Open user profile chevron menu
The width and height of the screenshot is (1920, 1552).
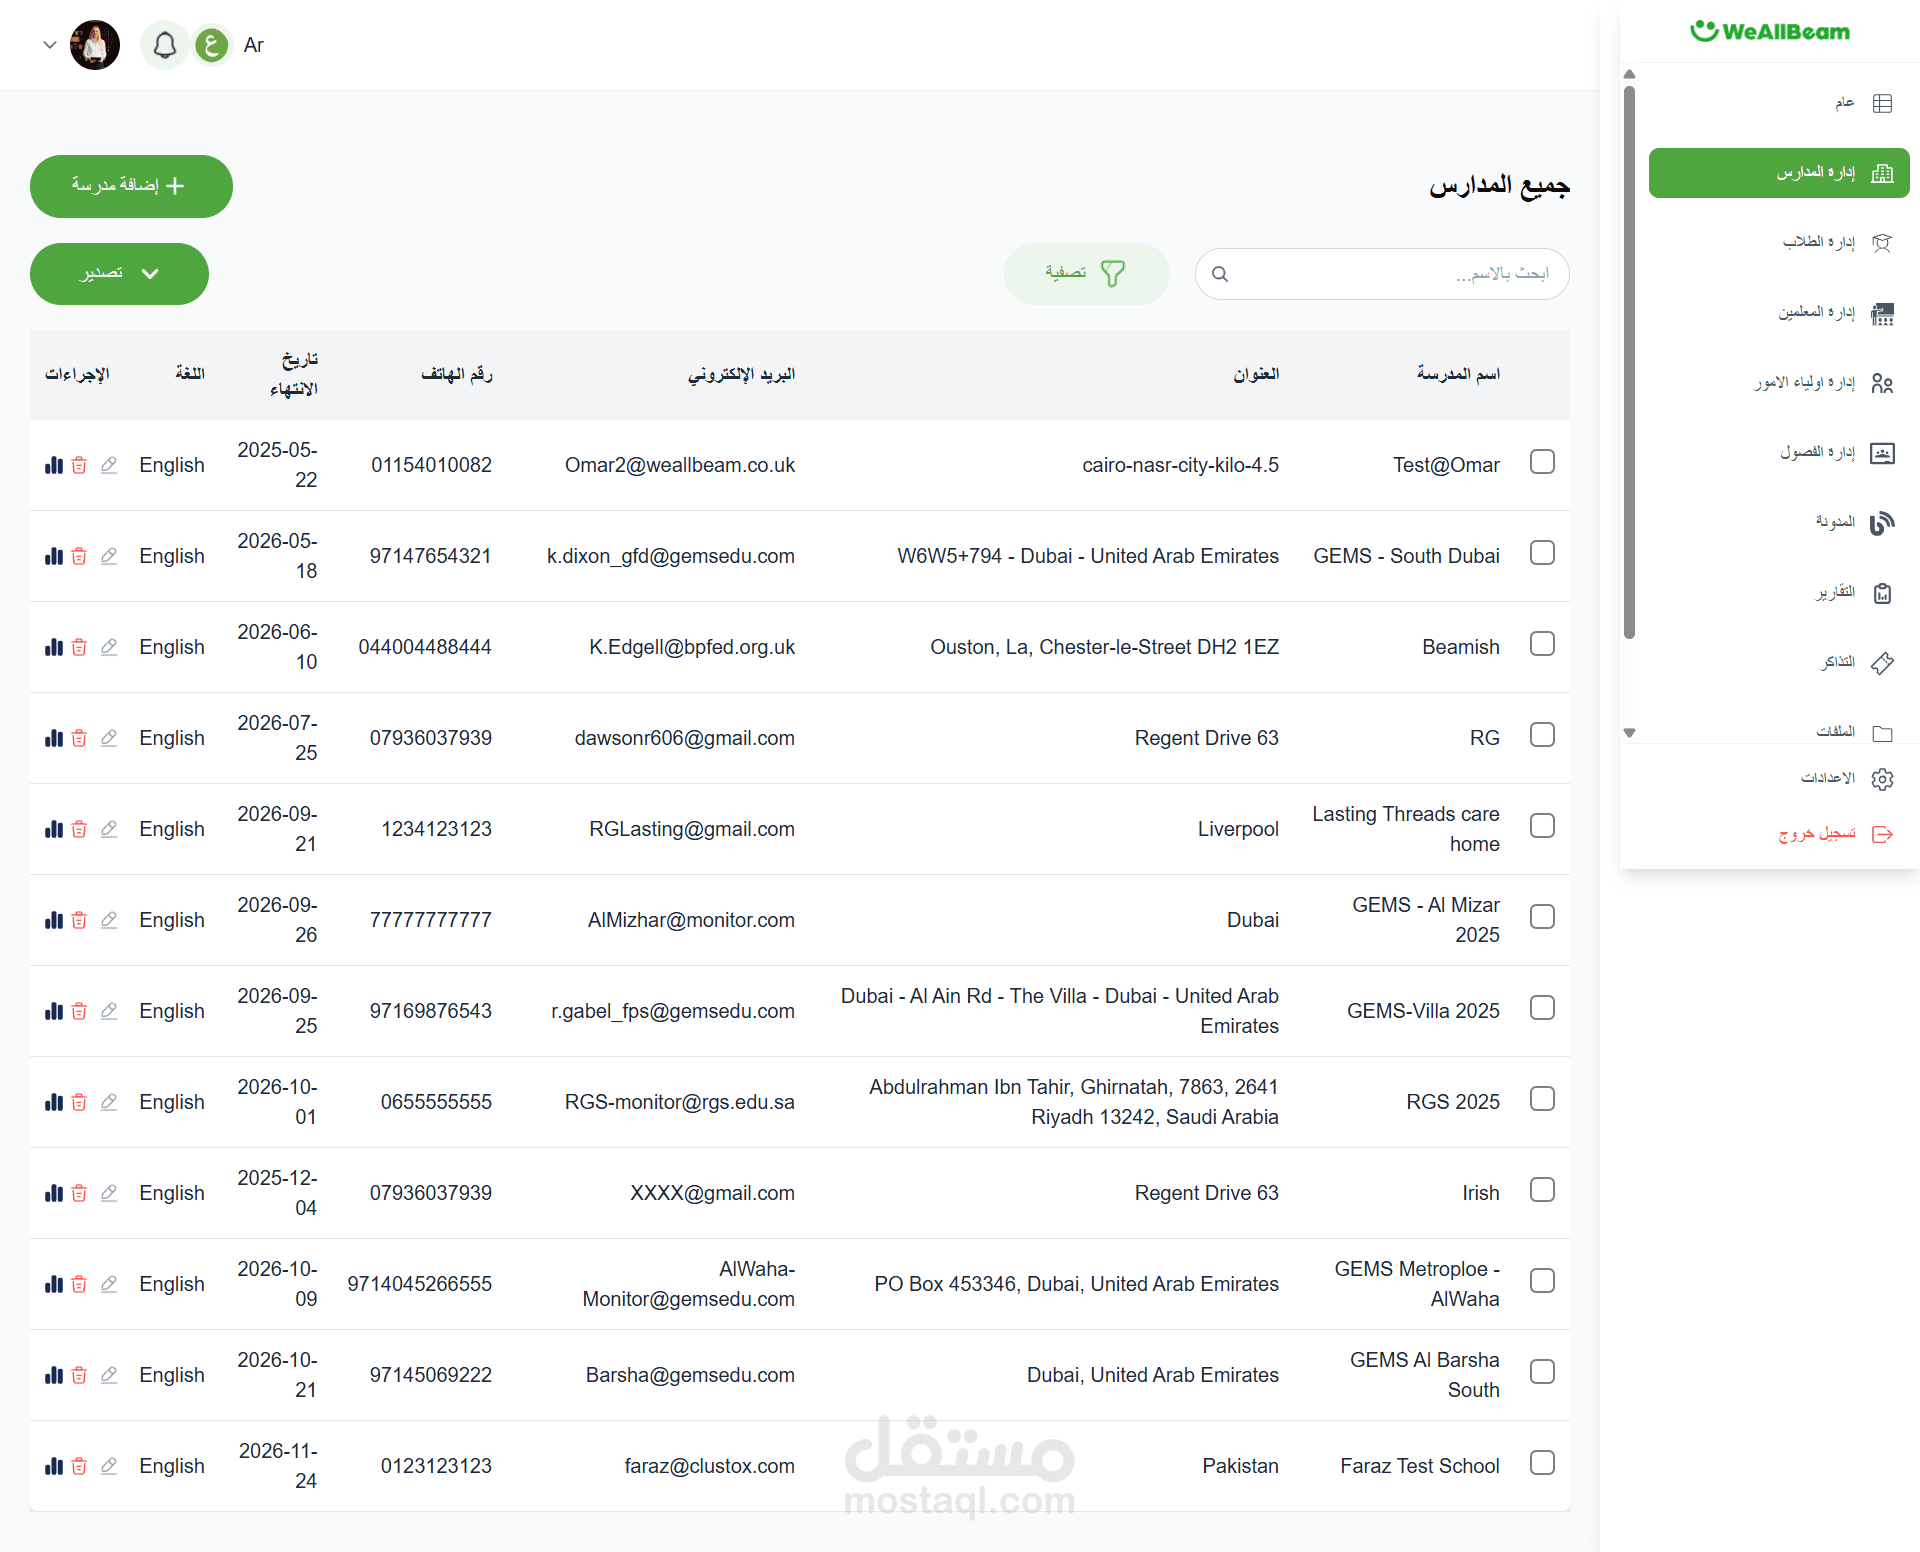49,45
